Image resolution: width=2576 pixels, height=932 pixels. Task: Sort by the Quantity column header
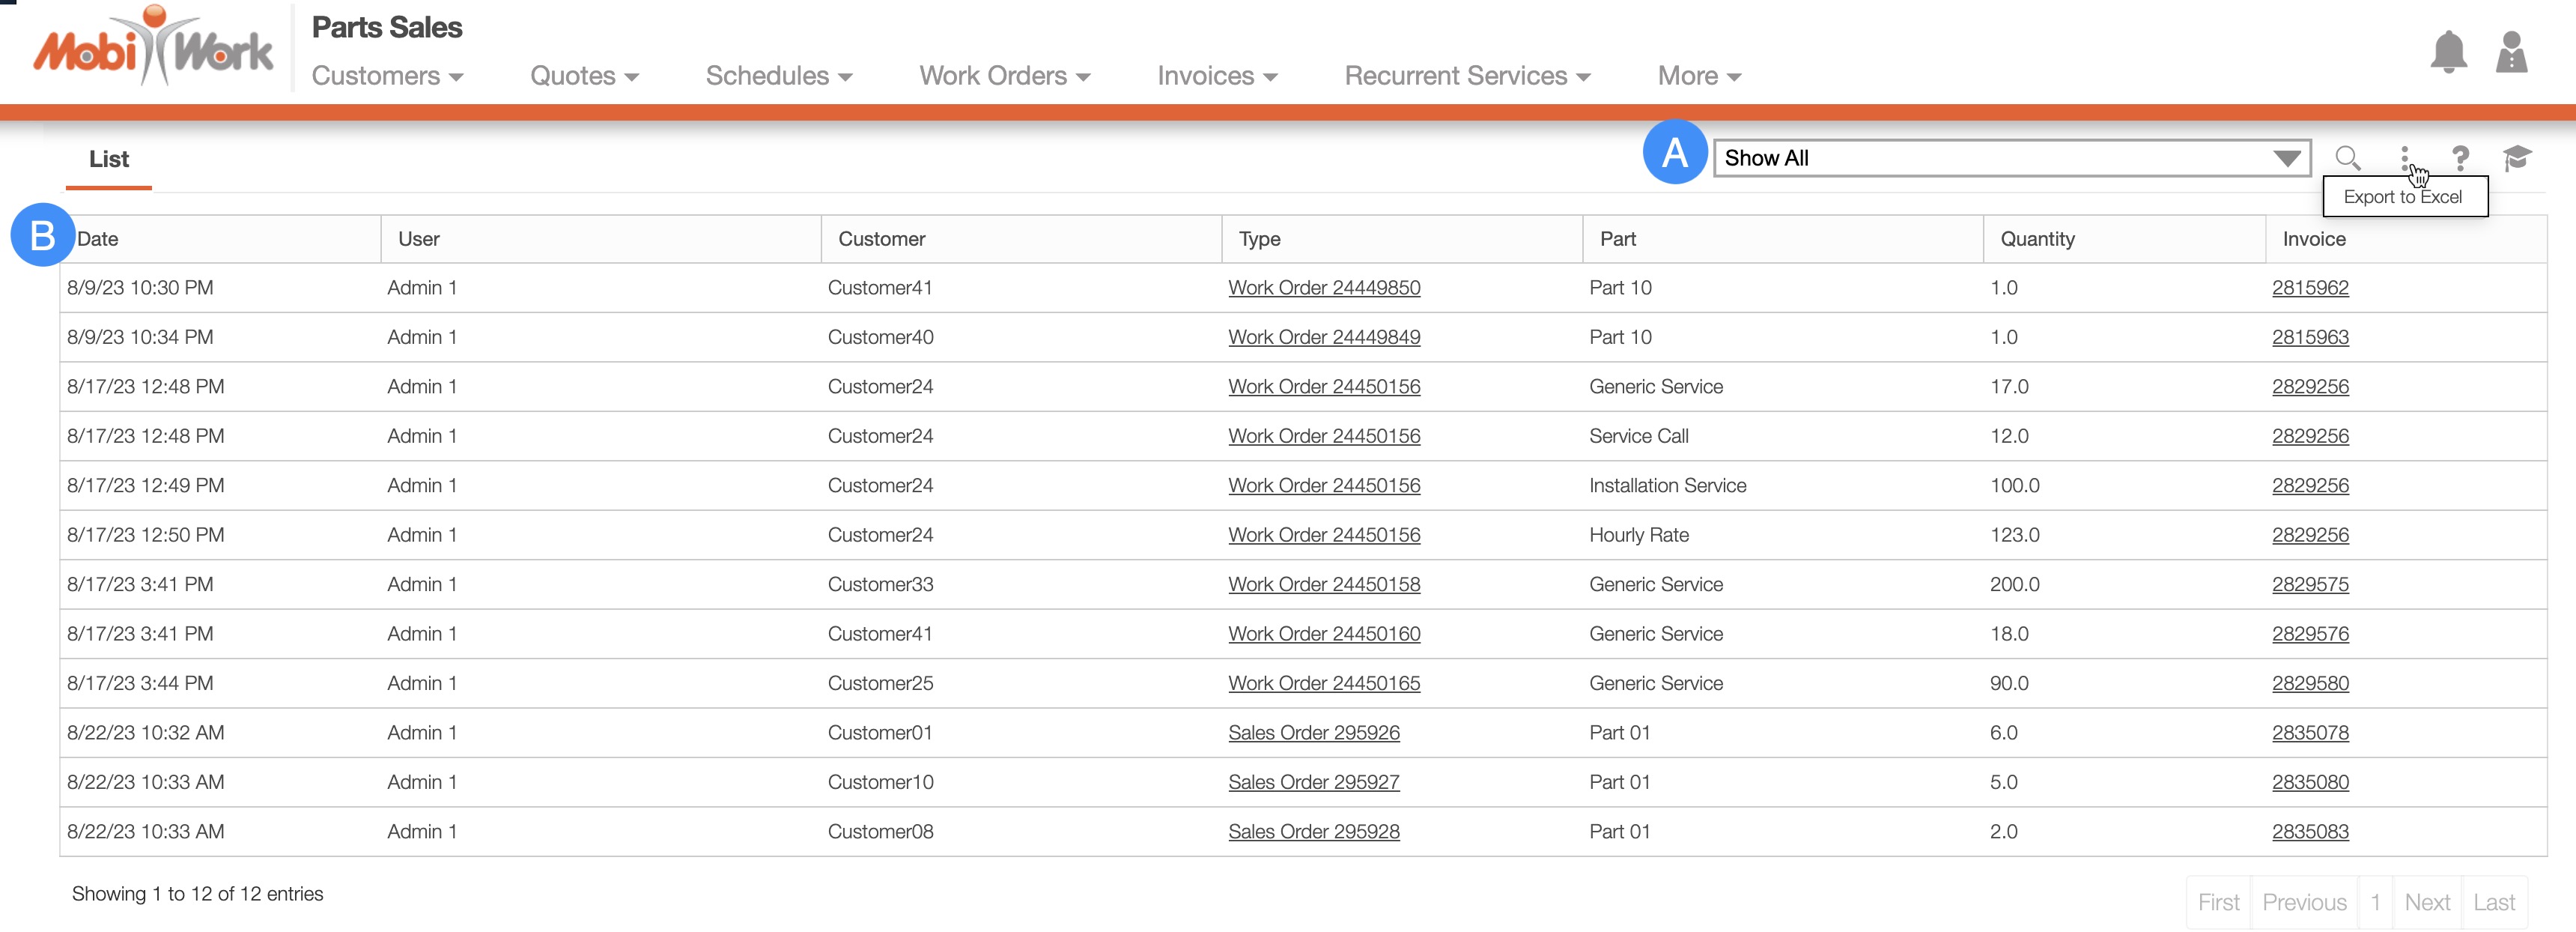point(2037,239)
